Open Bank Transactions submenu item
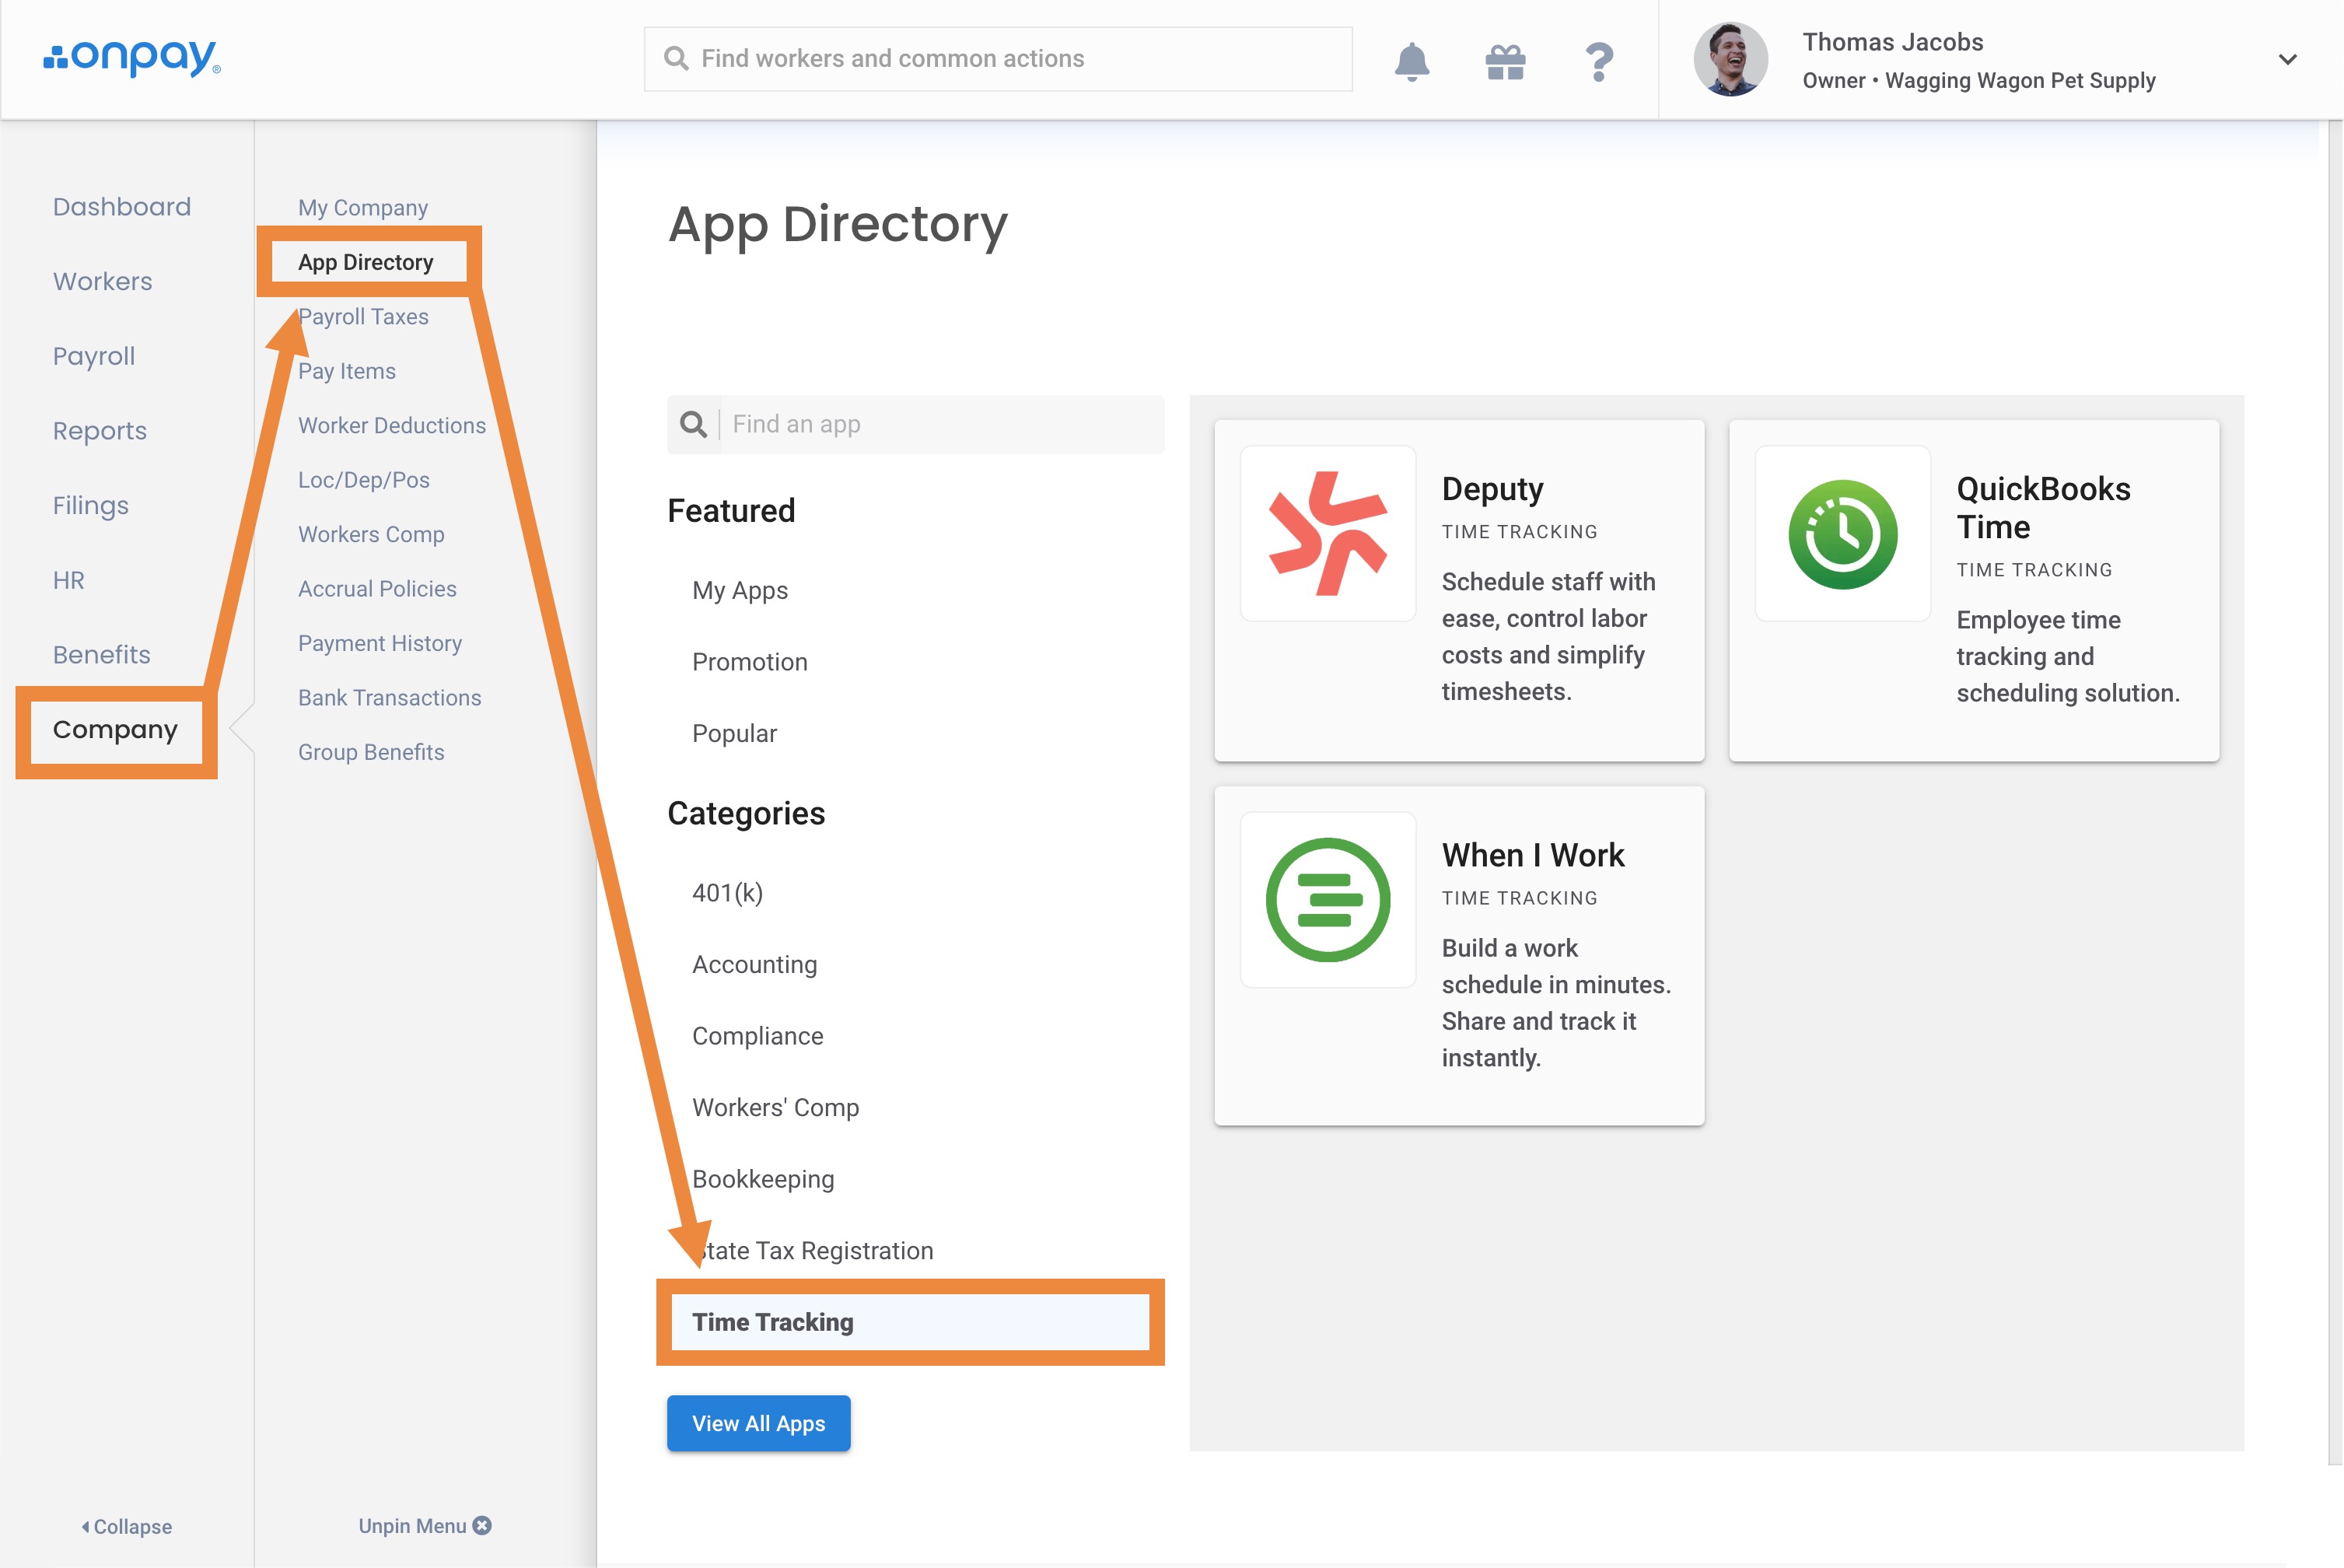The image size is (2344, 1568). click(x=389, y=698)
